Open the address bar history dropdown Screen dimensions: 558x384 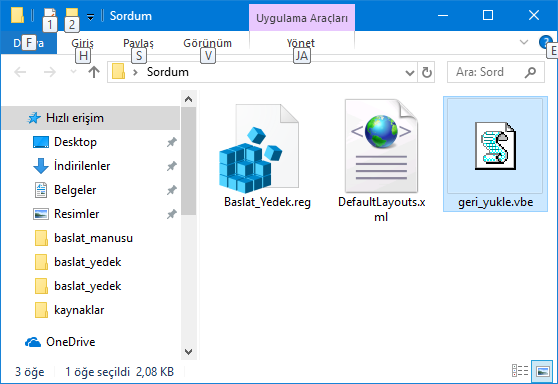(x=410, y=73)
